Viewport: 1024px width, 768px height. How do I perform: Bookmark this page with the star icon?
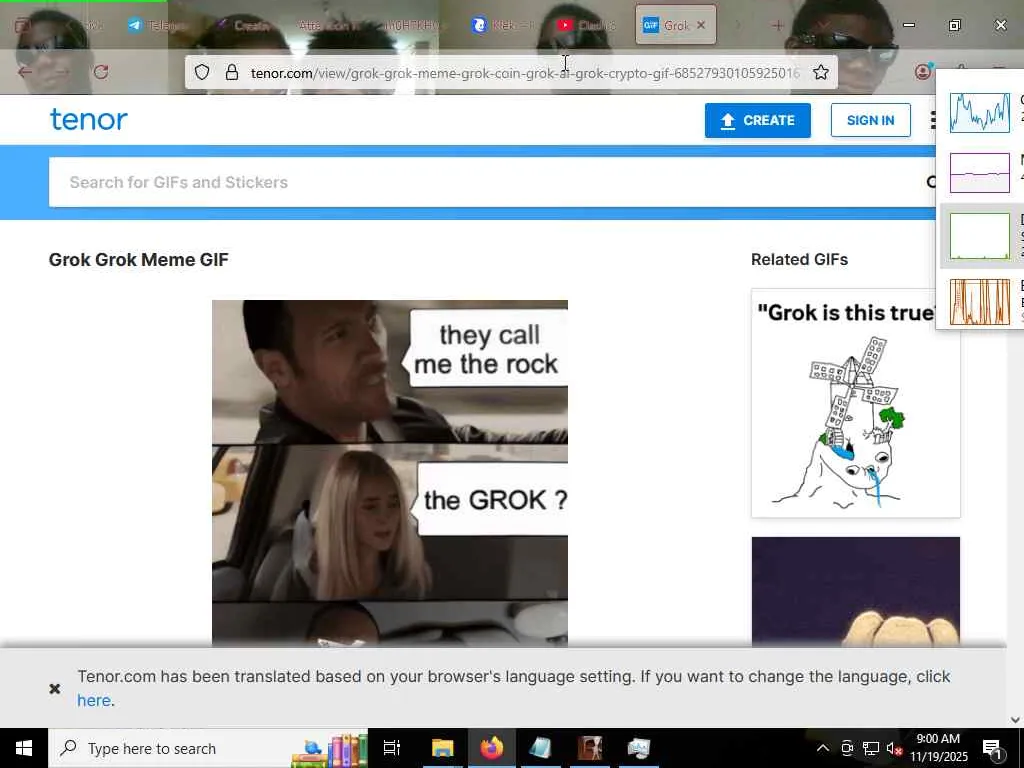[x=821, y=72]
